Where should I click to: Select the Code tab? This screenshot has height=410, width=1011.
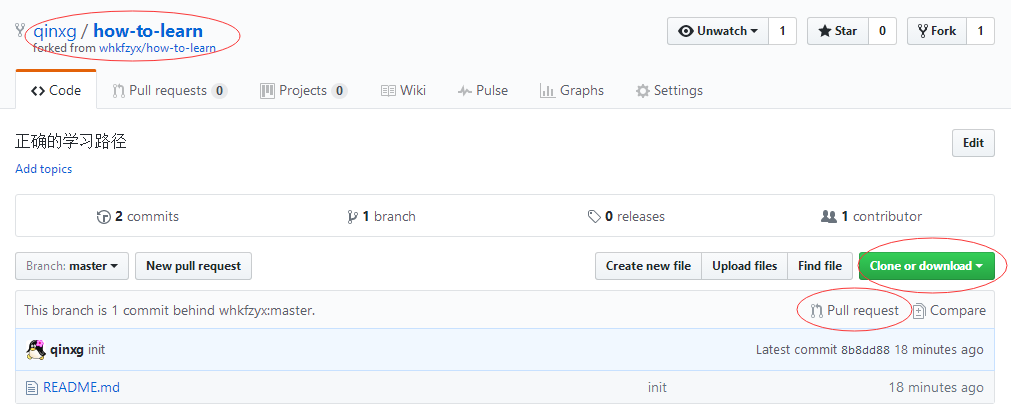[x=56, y=90]
